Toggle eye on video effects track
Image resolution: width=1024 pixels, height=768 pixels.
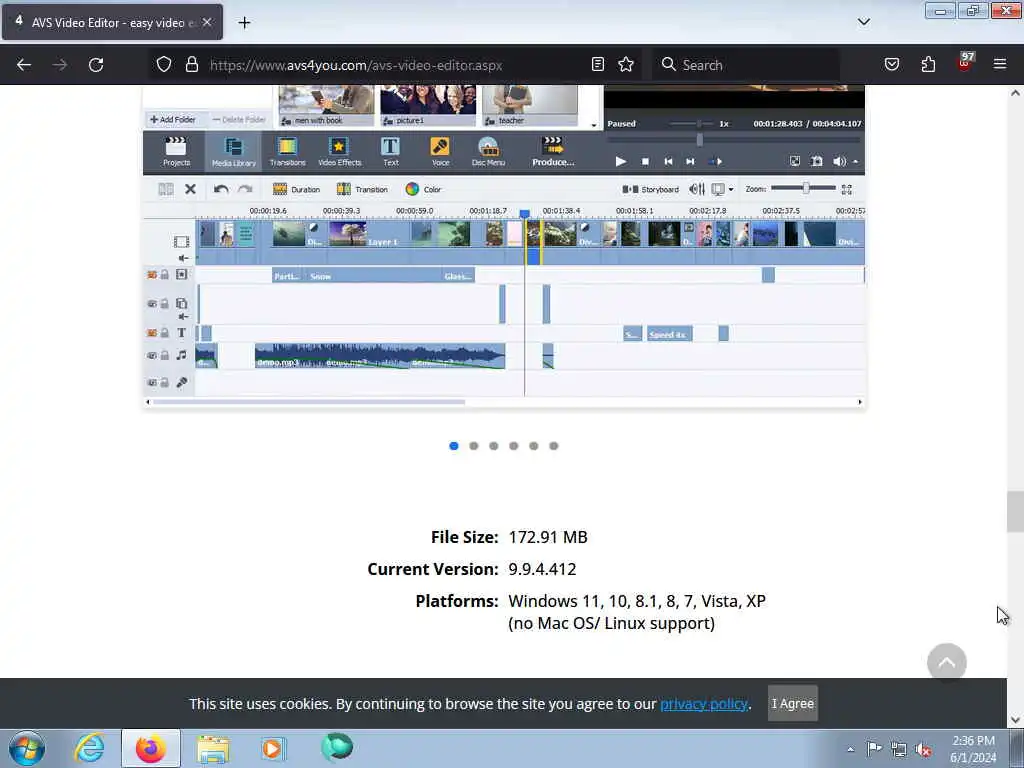coord(152,275)
